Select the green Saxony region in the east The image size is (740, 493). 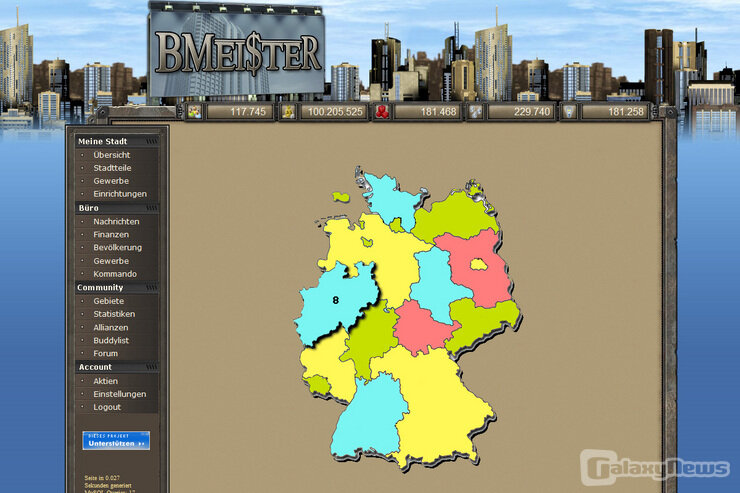(x=486, y=323)
